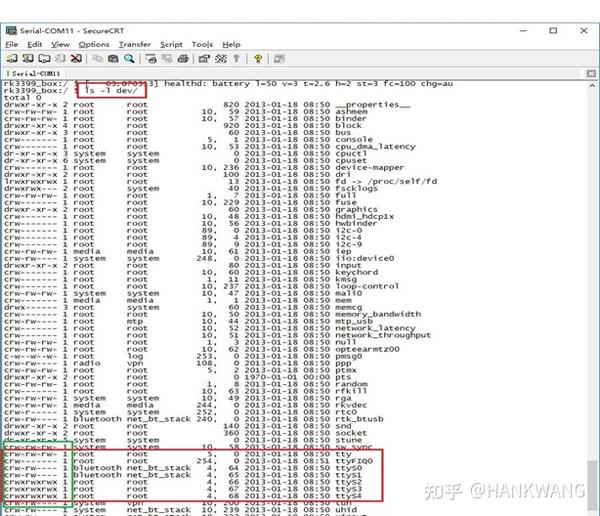Click the 'ptmx' device entry
This screenshot has height=516, width=600.
[346, 370]
